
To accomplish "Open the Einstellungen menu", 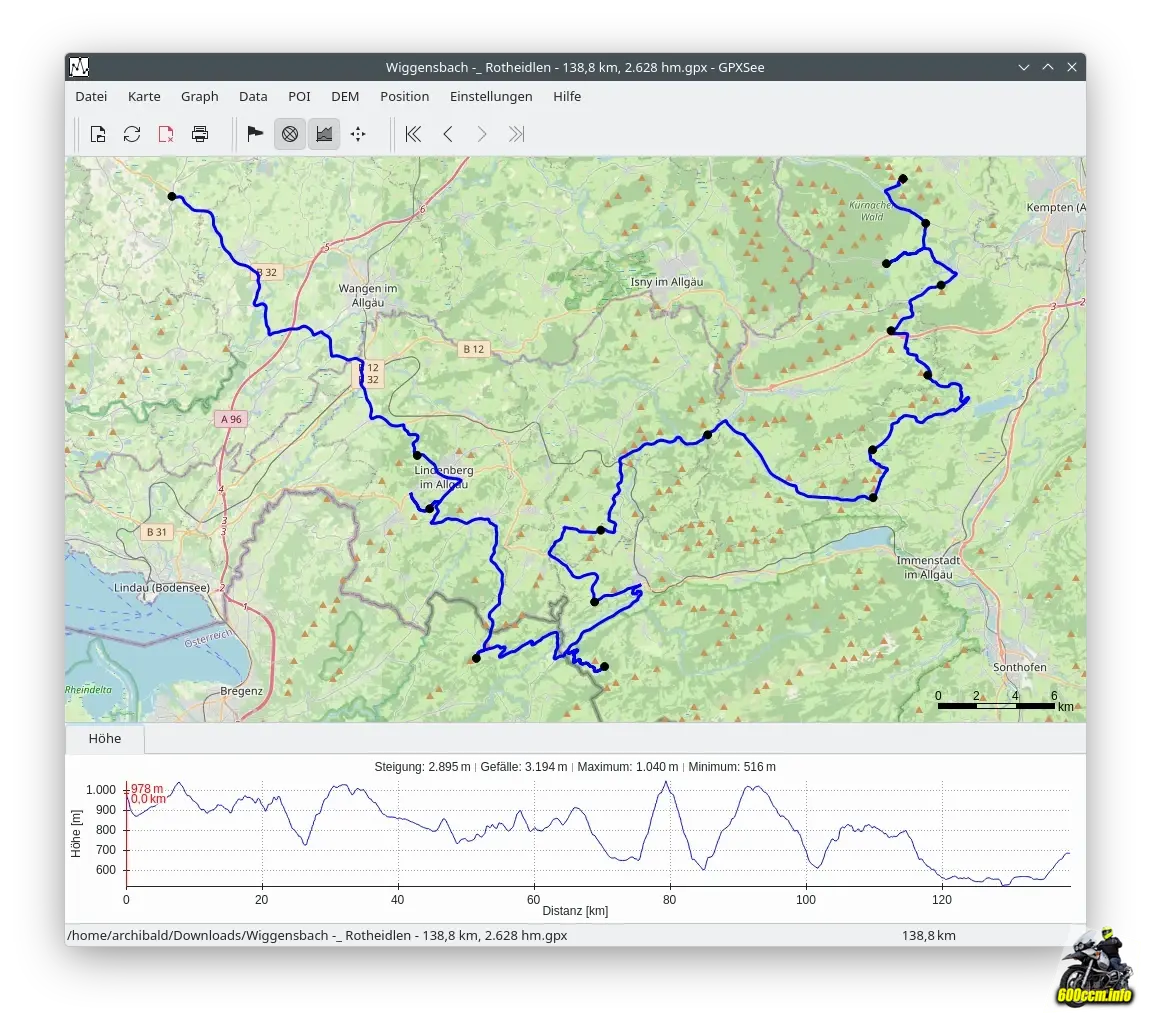I will pyautogui.click(x=491, y=97).
